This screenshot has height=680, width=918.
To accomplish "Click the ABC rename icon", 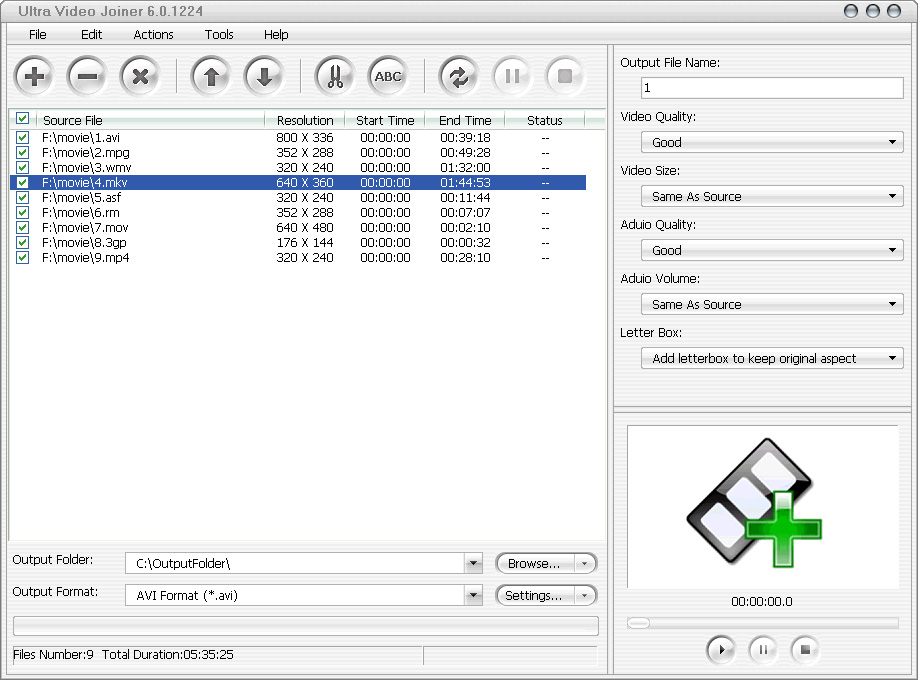I will point(388,76).
